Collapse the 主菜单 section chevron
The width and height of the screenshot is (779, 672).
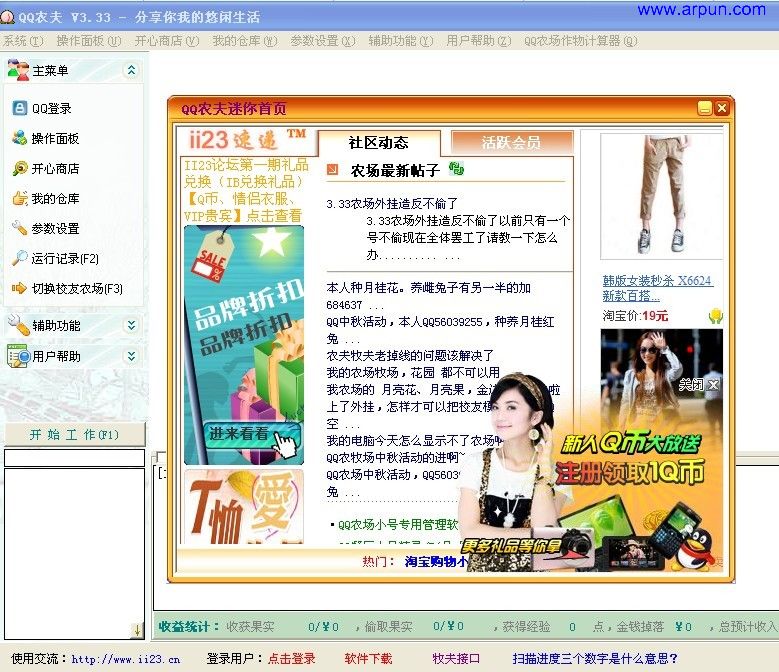point(131,70)
